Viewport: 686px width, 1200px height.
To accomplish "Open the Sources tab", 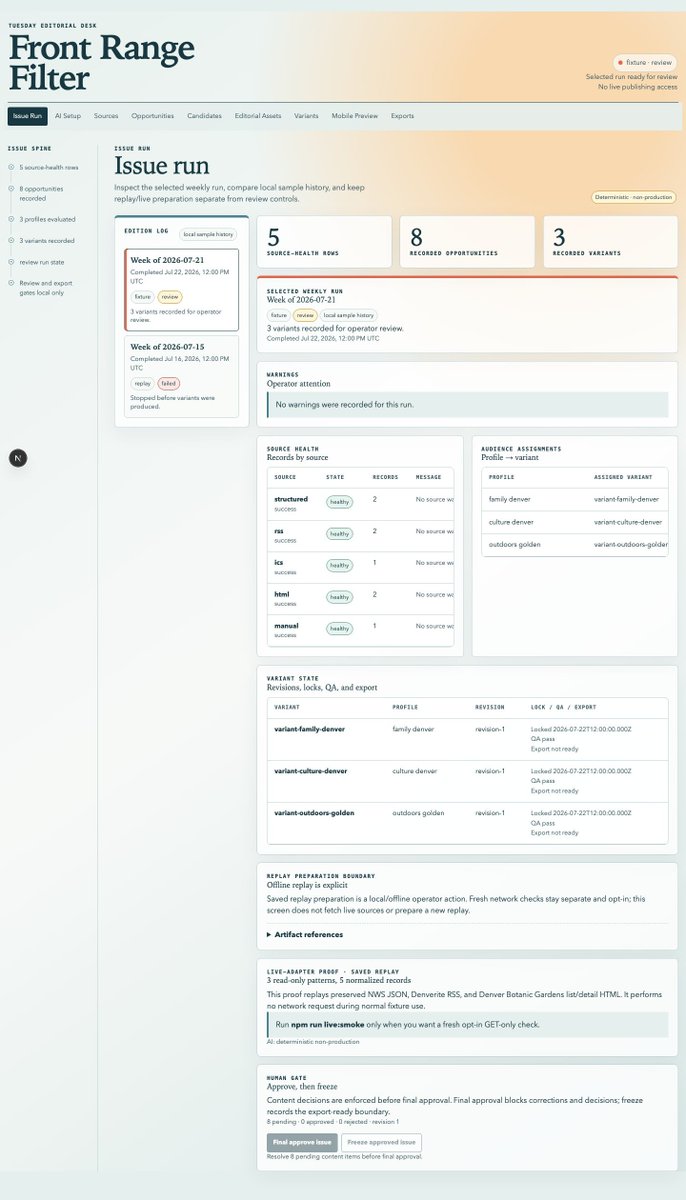I will point(106,116).
